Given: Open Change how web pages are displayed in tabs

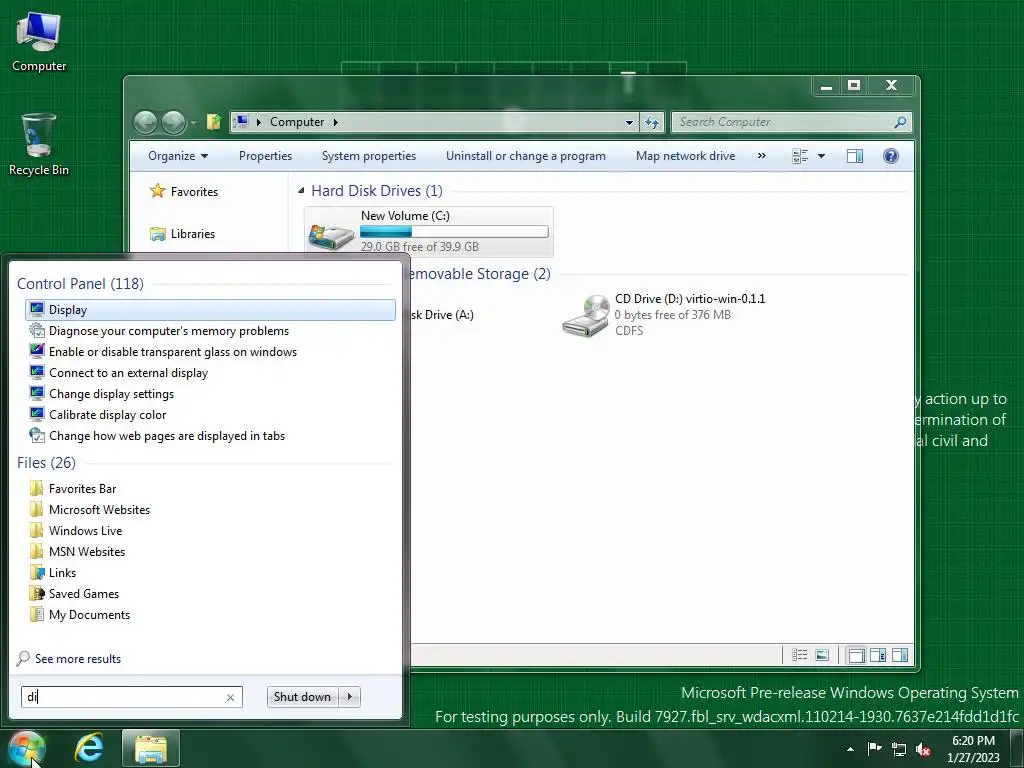Looking at the screenshot, I should pyautogui.click(x=167, y=436).
